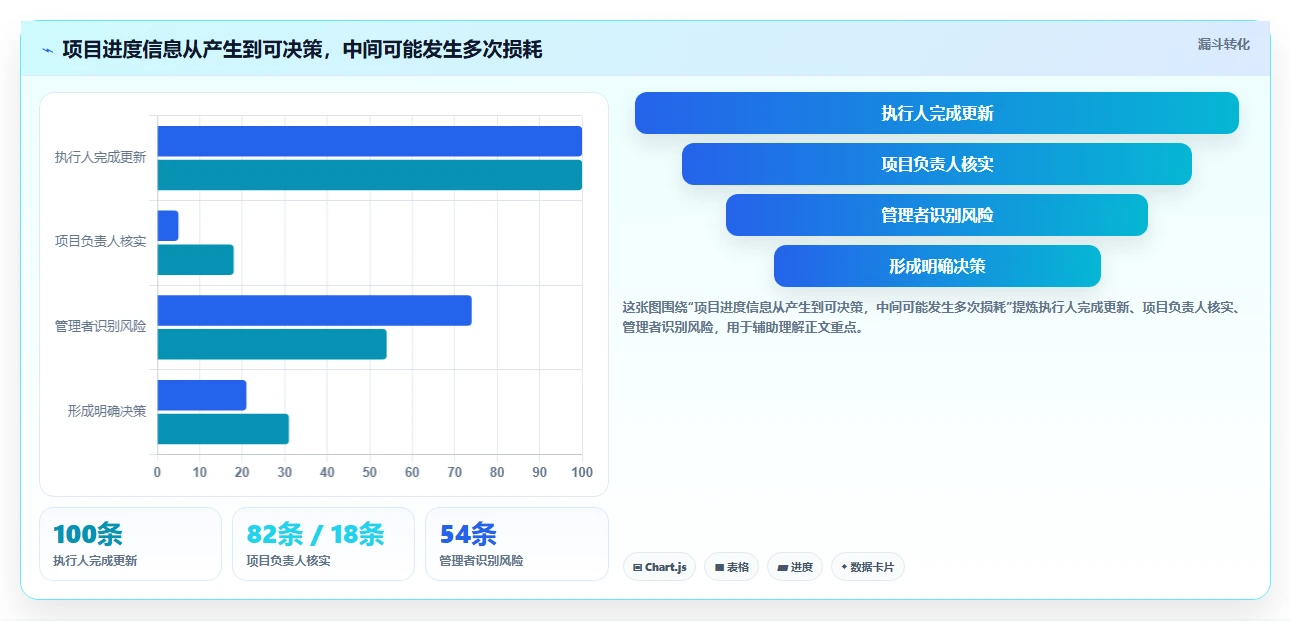Image resolution: width=1291 pixels, height=621 pixels.
Task: Open the 82条 / 18条 stat card
Action: coord(323,544)
